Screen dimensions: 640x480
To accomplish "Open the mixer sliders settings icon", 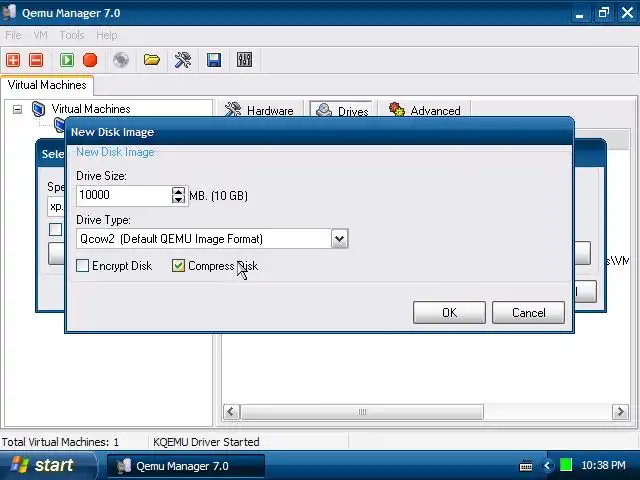I will click(x=244, y=60).
